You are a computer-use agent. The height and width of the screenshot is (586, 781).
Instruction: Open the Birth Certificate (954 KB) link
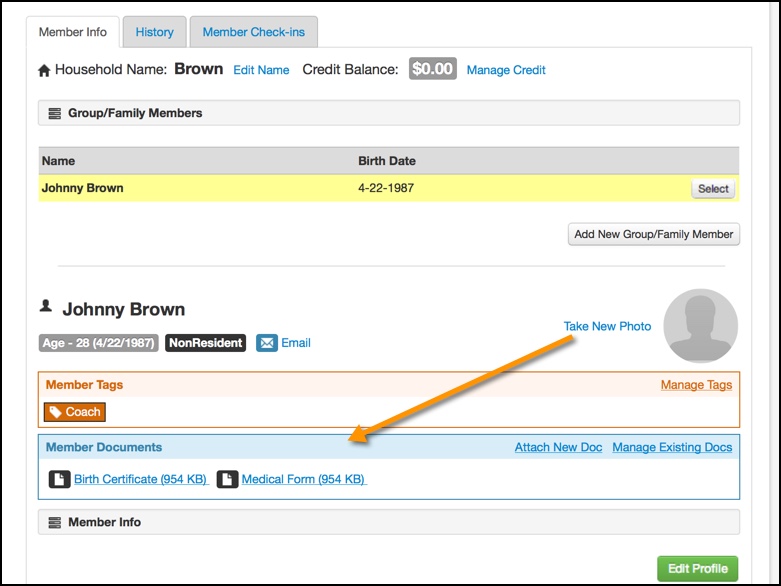click(140, 479)
